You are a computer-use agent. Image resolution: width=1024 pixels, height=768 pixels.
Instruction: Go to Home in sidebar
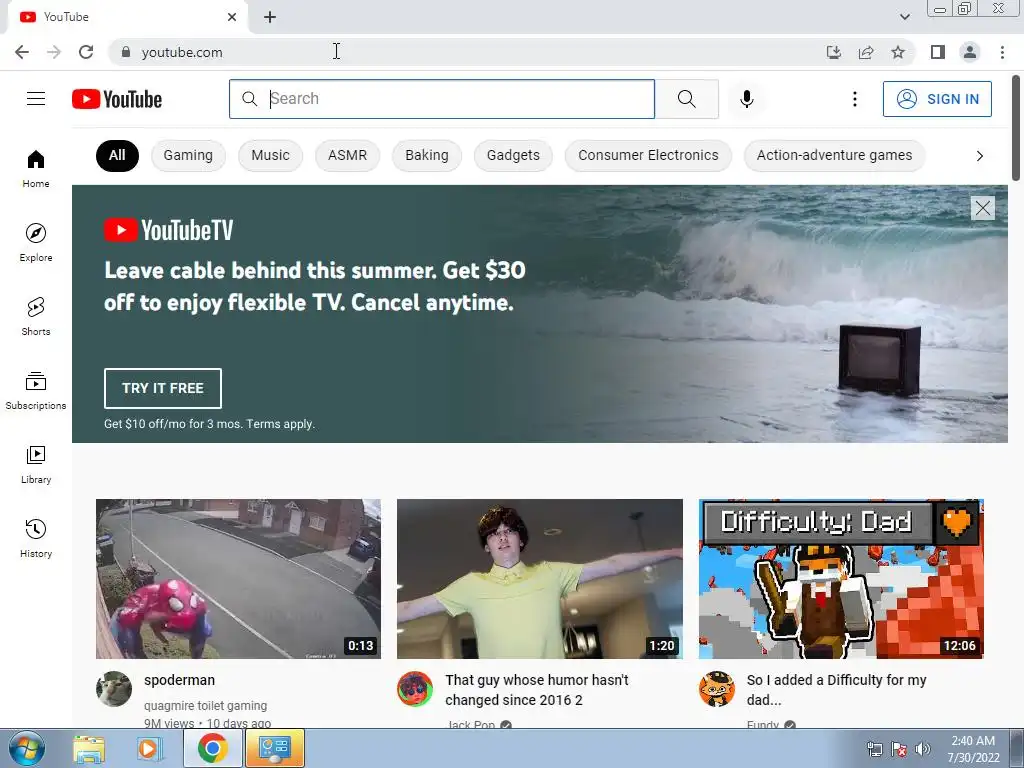tap(36, 168)
